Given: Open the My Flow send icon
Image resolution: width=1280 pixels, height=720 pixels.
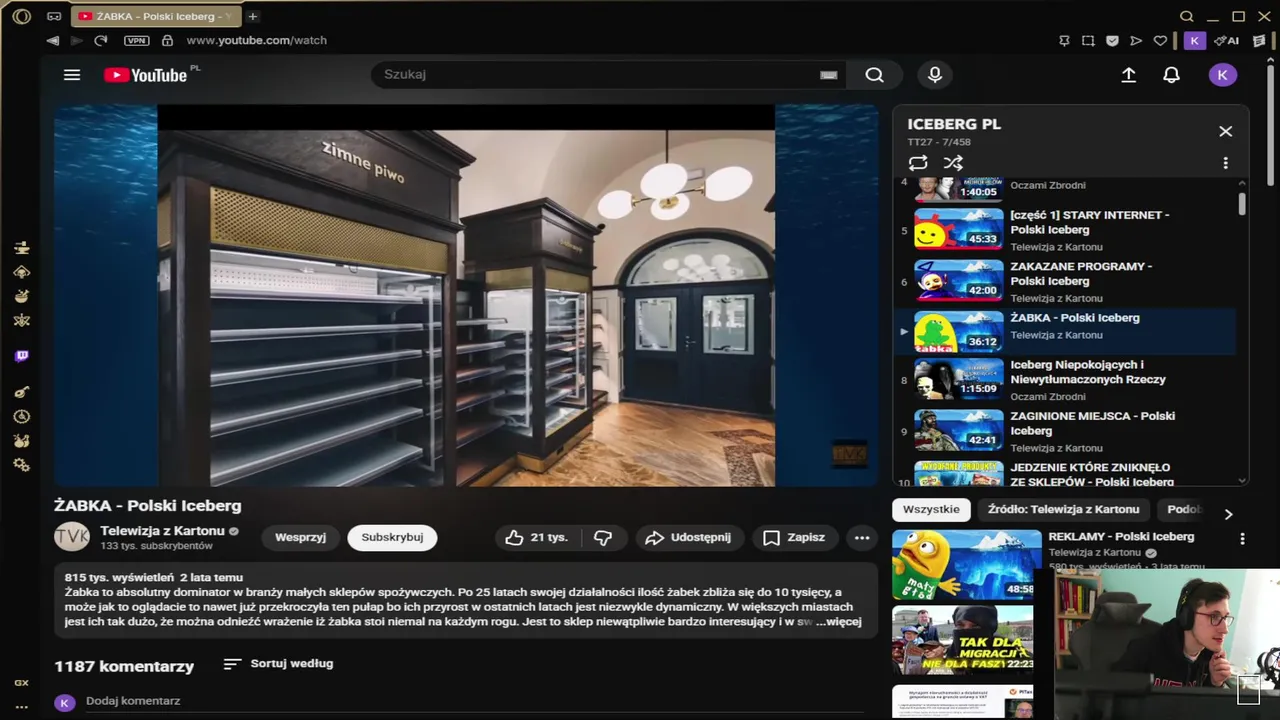Looking at the screenshot, I should tap(1136, 41).
